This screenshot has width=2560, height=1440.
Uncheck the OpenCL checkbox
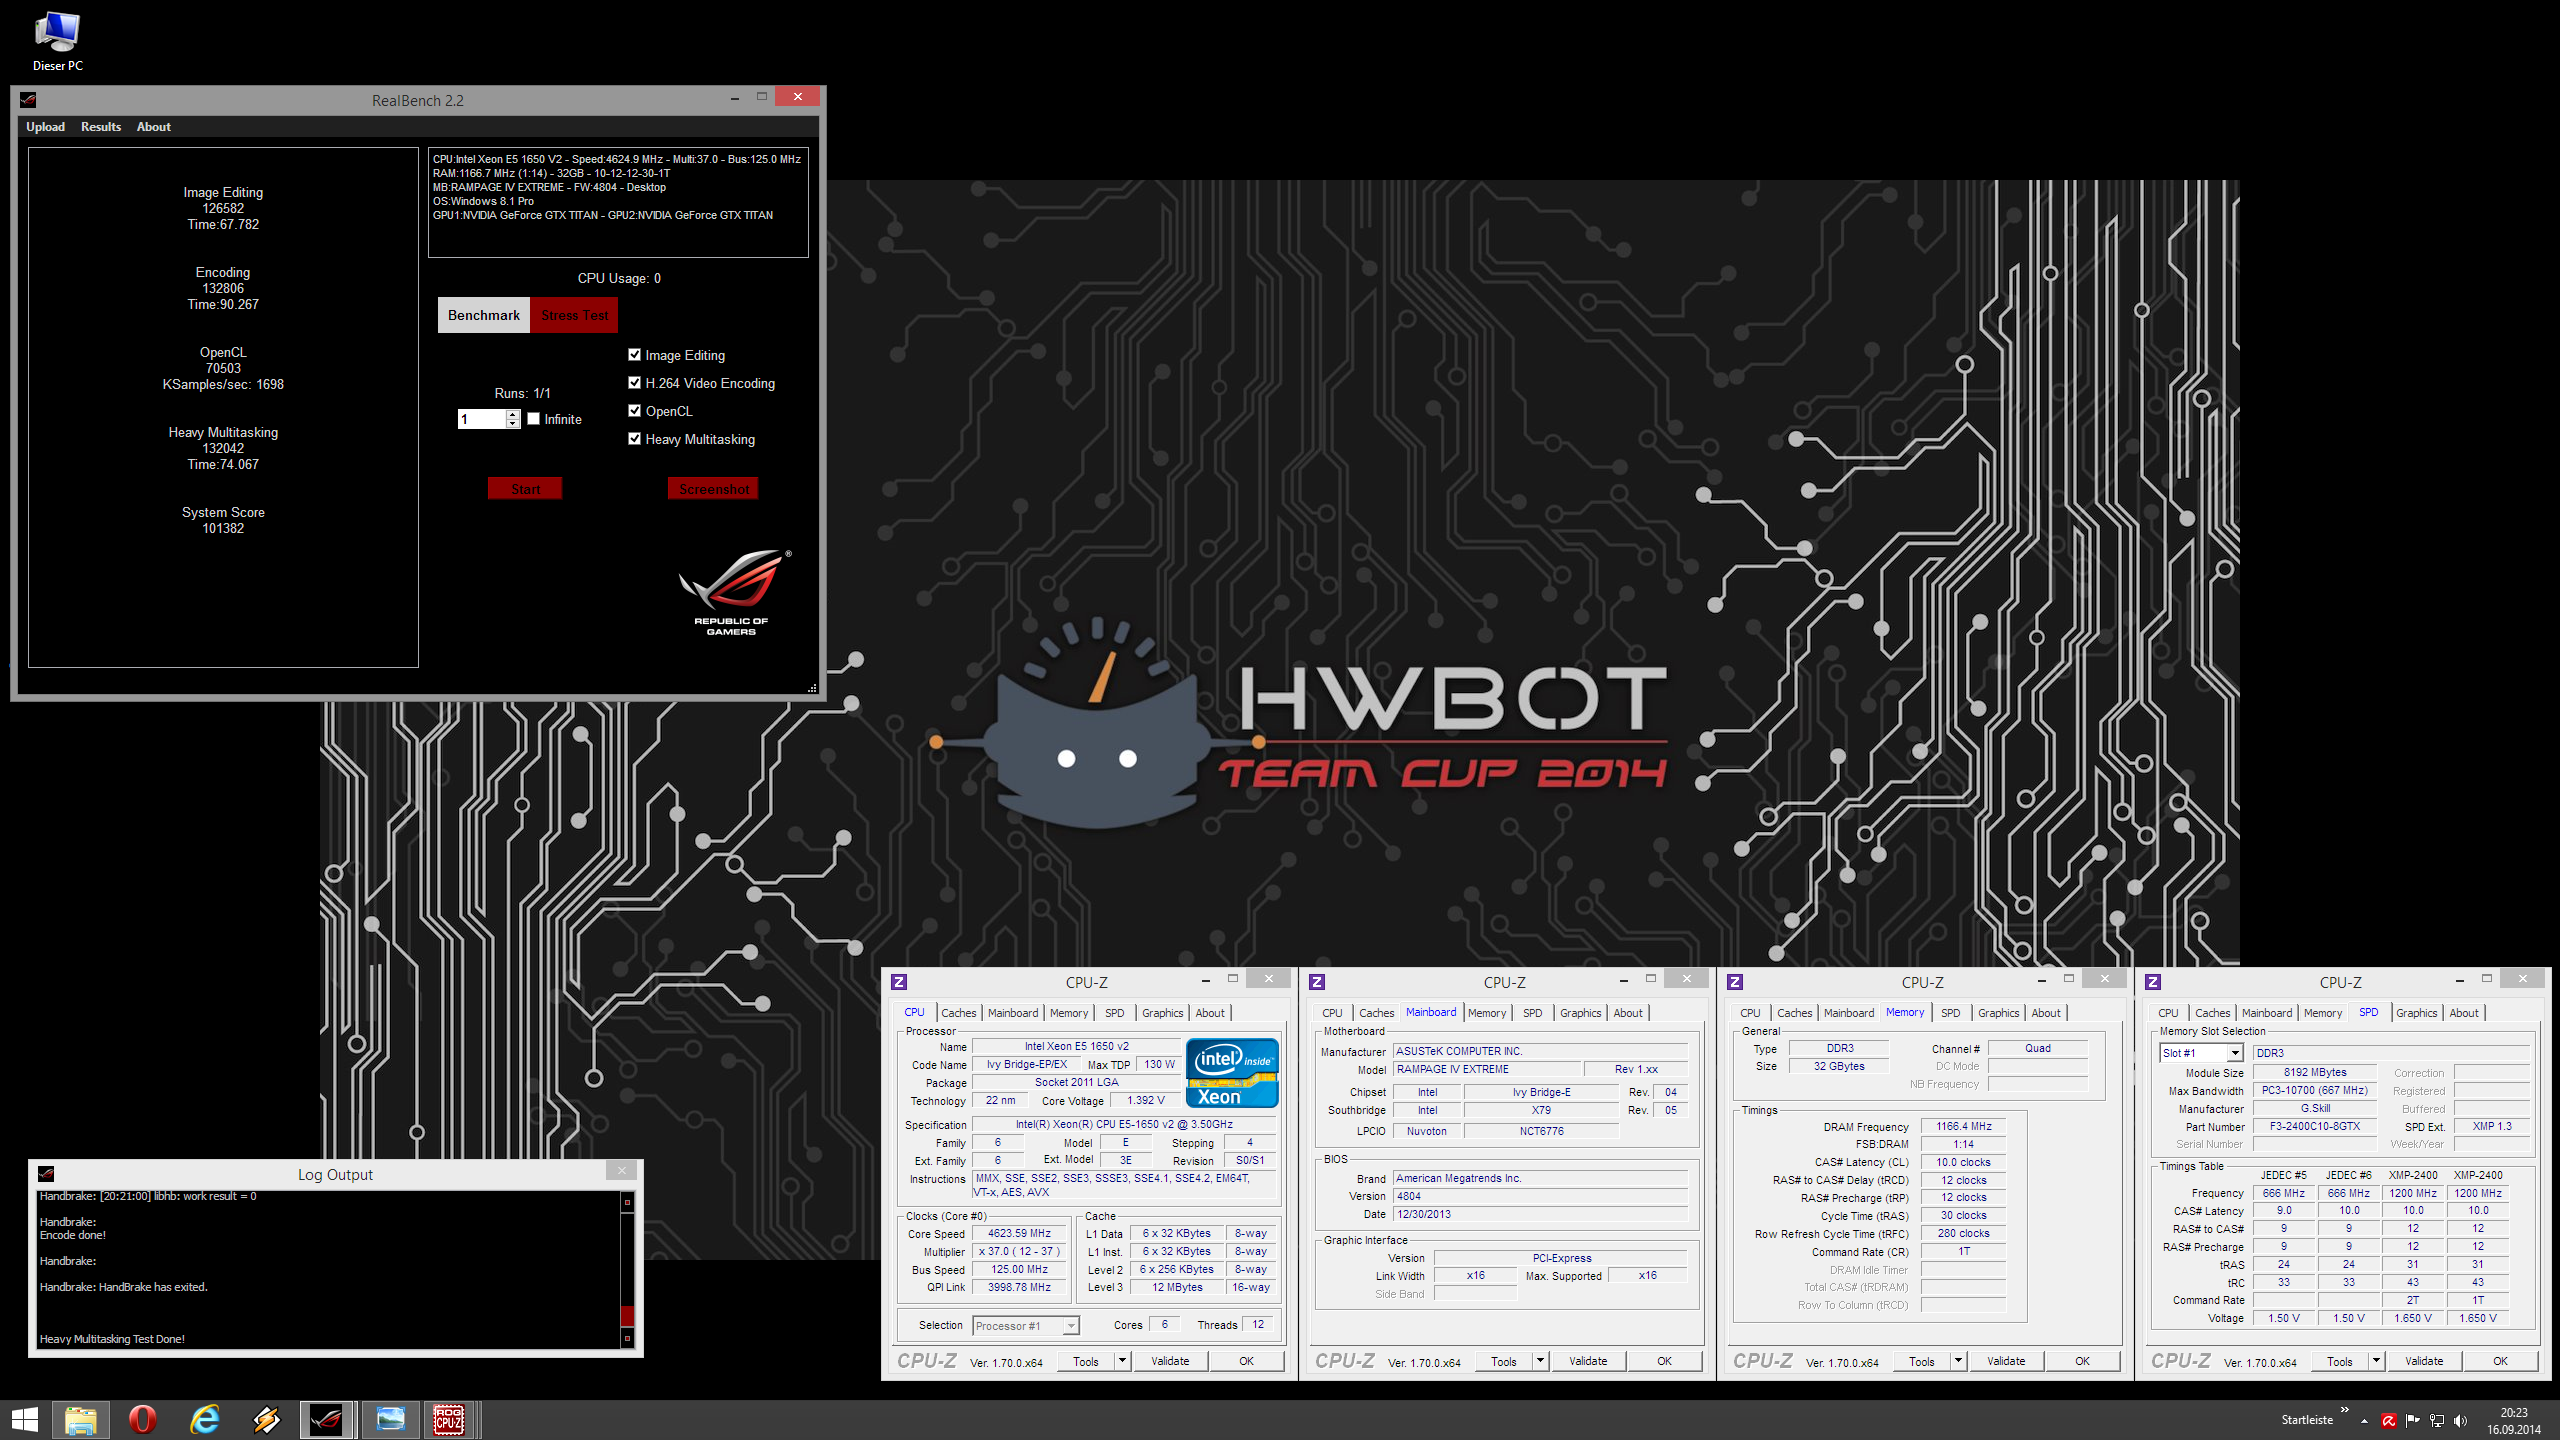[x=634, y=410]
